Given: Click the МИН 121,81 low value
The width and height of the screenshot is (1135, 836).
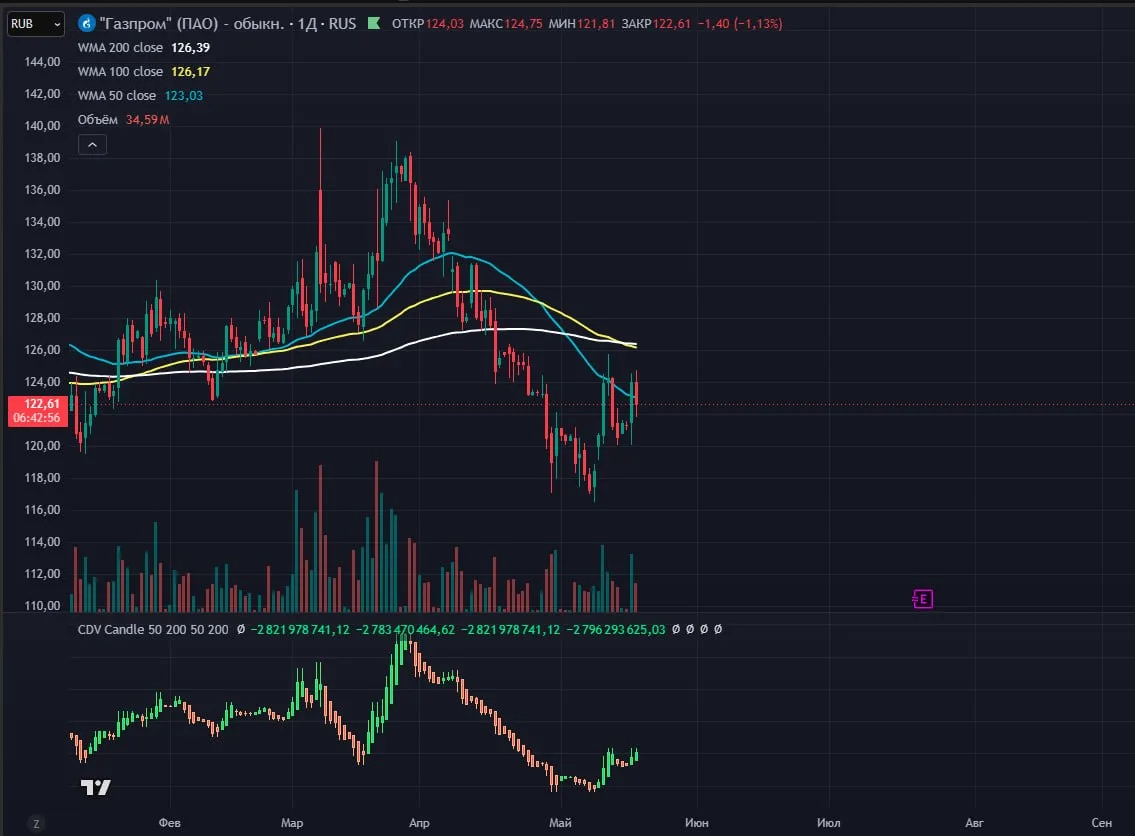Looking at the screenshot, I should tap(582, 24).
